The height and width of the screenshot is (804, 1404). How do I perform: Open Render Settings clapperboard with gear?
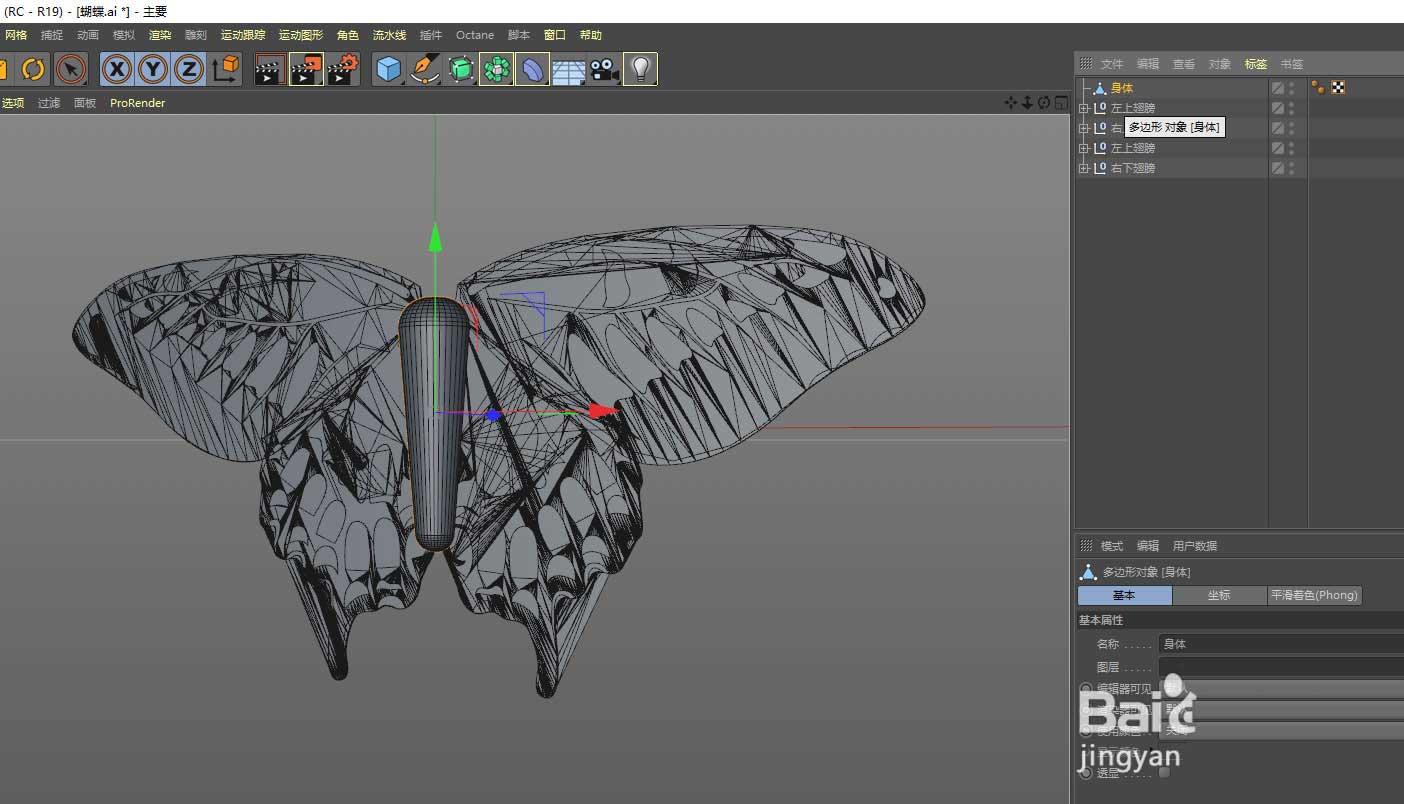coord(343,69)
